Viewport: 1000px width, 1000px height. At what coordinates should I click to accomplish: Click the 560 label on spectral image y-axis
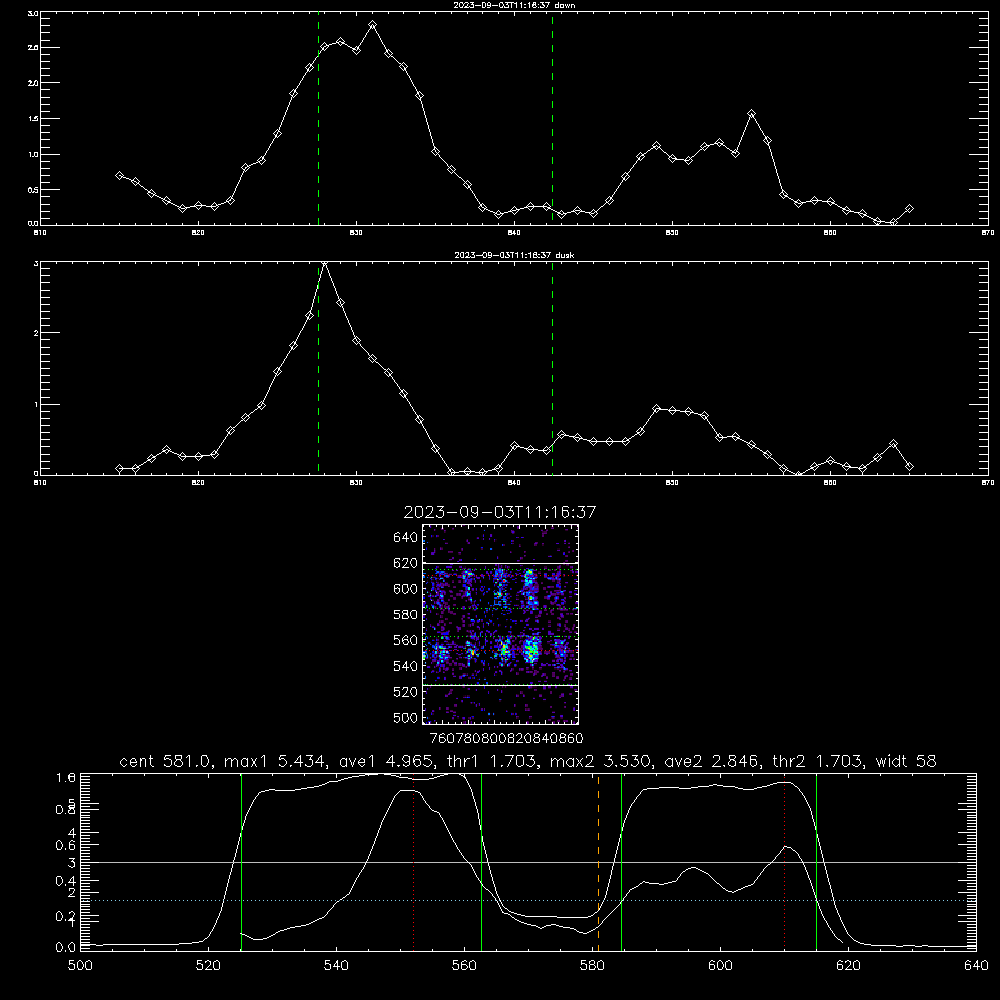[406, 640]
